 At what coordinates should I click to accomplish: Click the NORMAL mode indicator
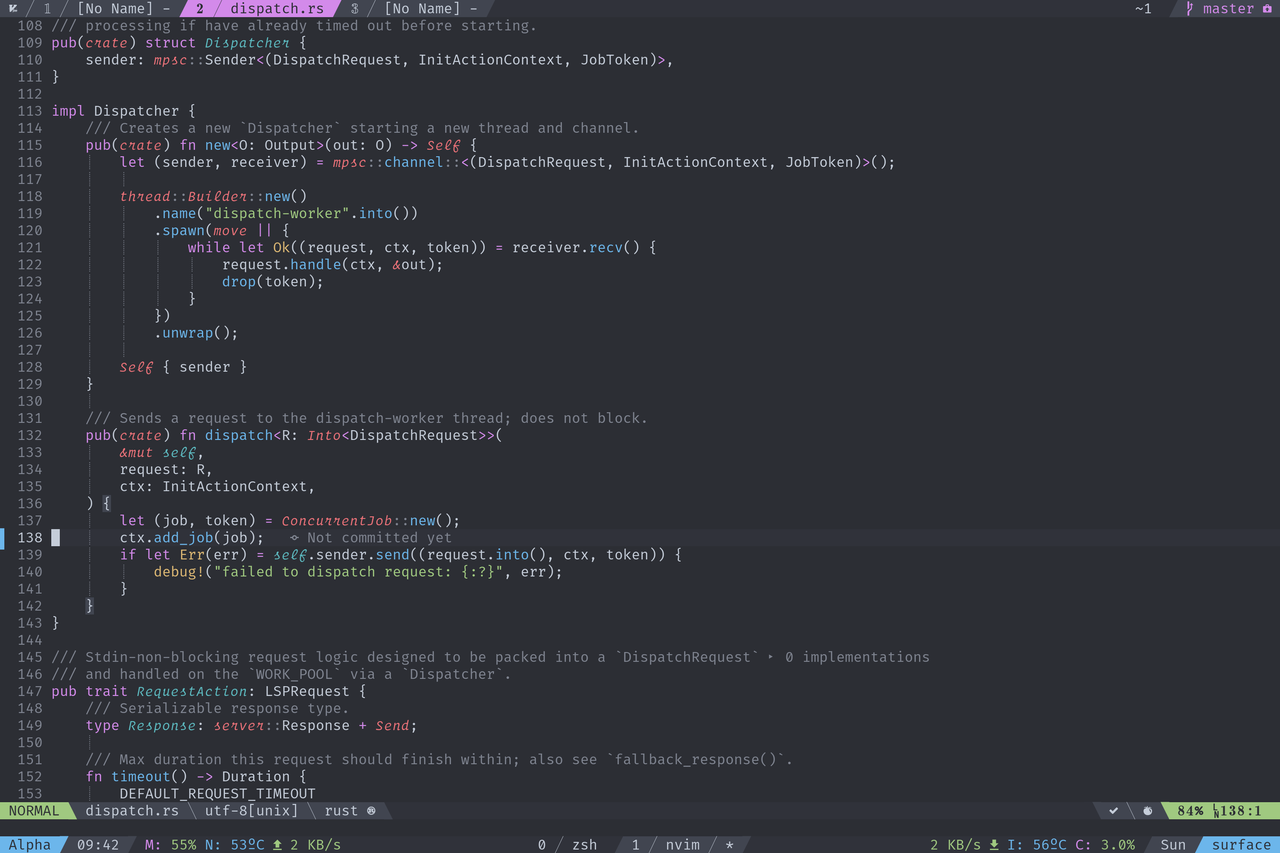34,811
